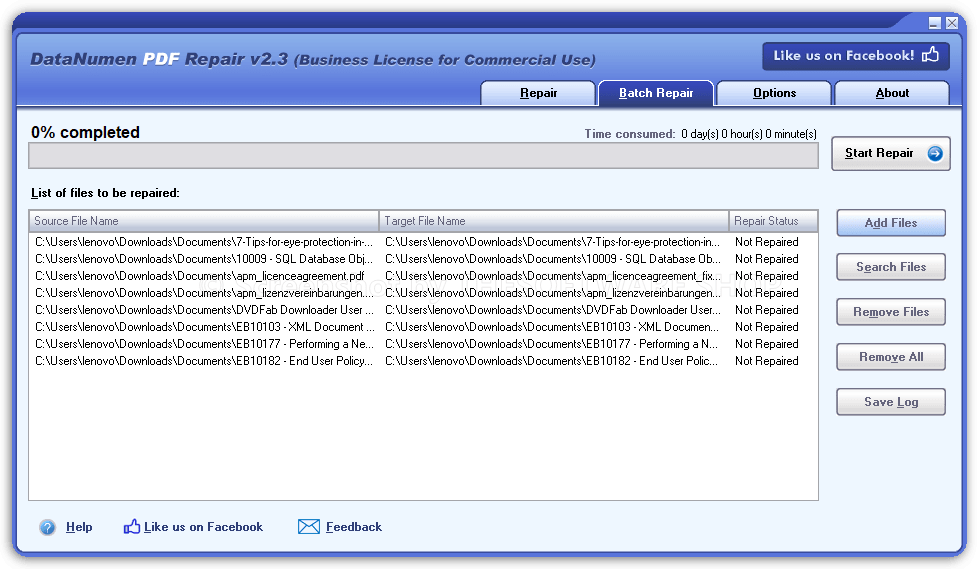979x569 pixels.
Task: Select source row EB10103 - XML Document ...
Action: click(x=205, y=327)
